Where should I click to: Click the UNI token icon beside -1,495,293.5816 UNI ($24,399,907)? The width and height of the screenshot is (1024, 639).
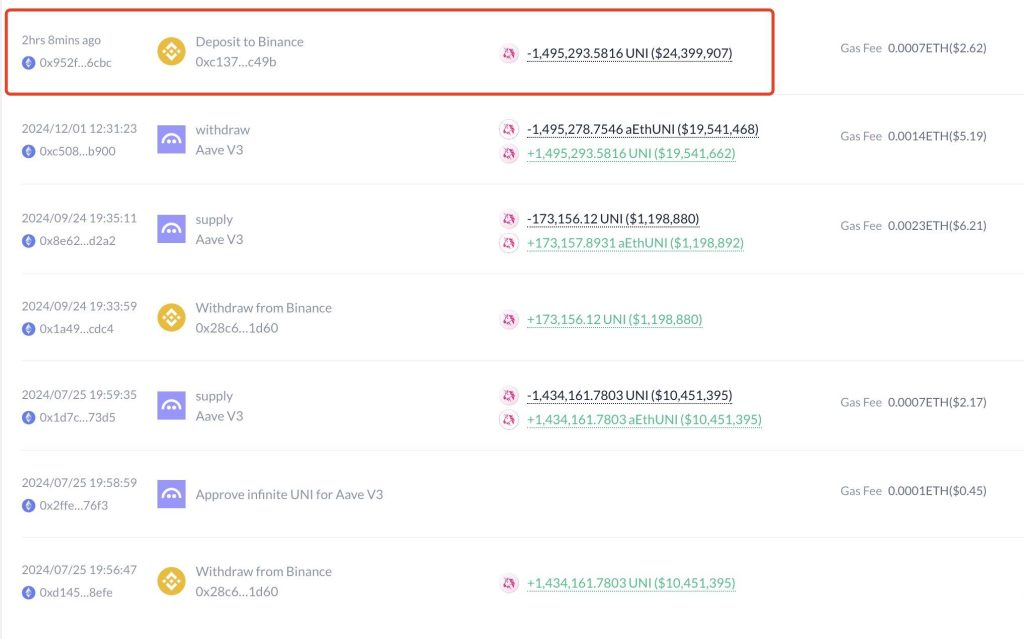point(509,53)
